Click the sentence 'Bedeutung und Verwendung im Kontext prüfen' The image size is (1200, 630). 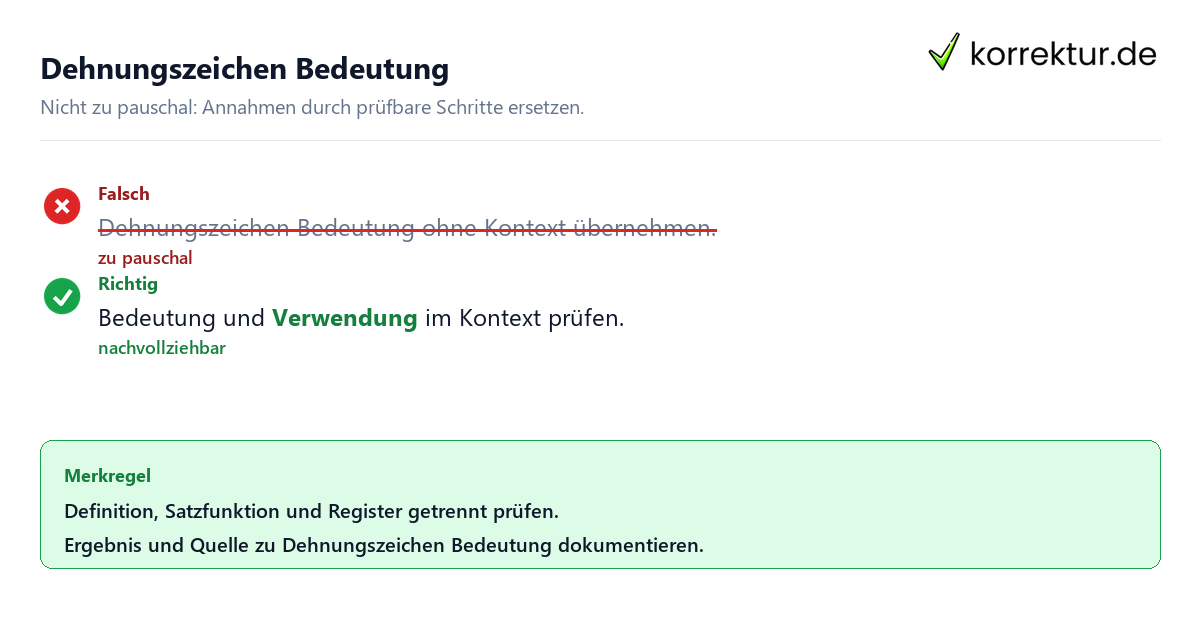361,319
